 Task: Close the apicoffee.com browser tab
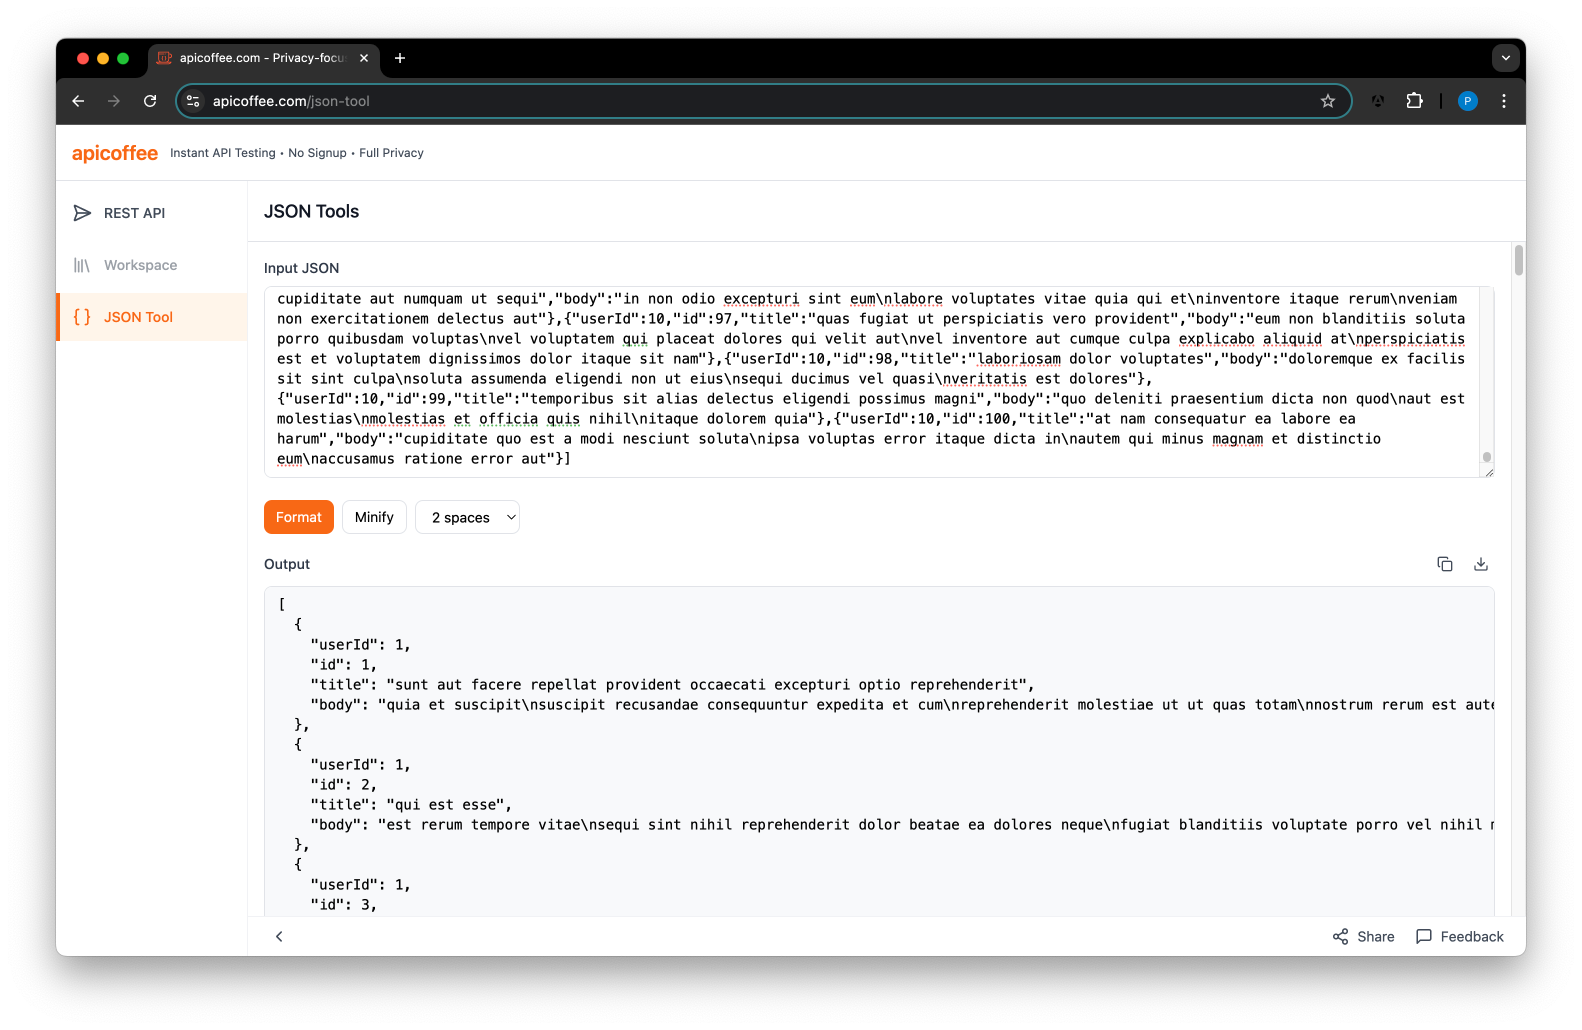click(x=364, y=58)
